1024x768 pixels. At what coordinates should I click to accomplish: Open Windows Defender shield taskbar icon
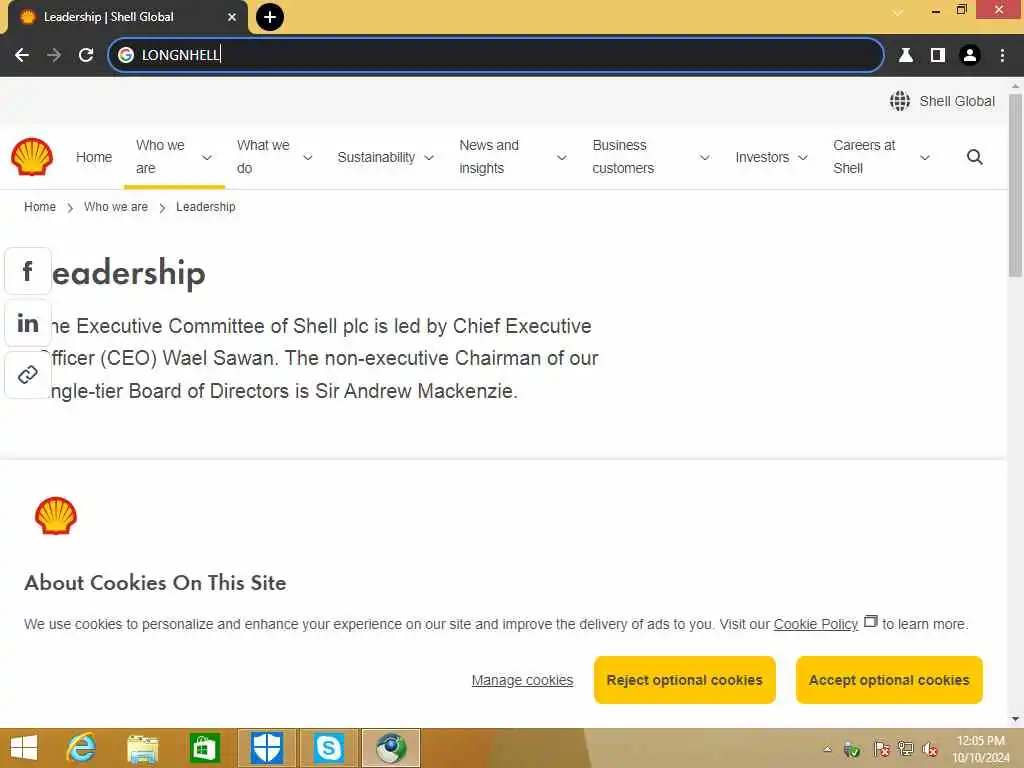tap(267, 748)
